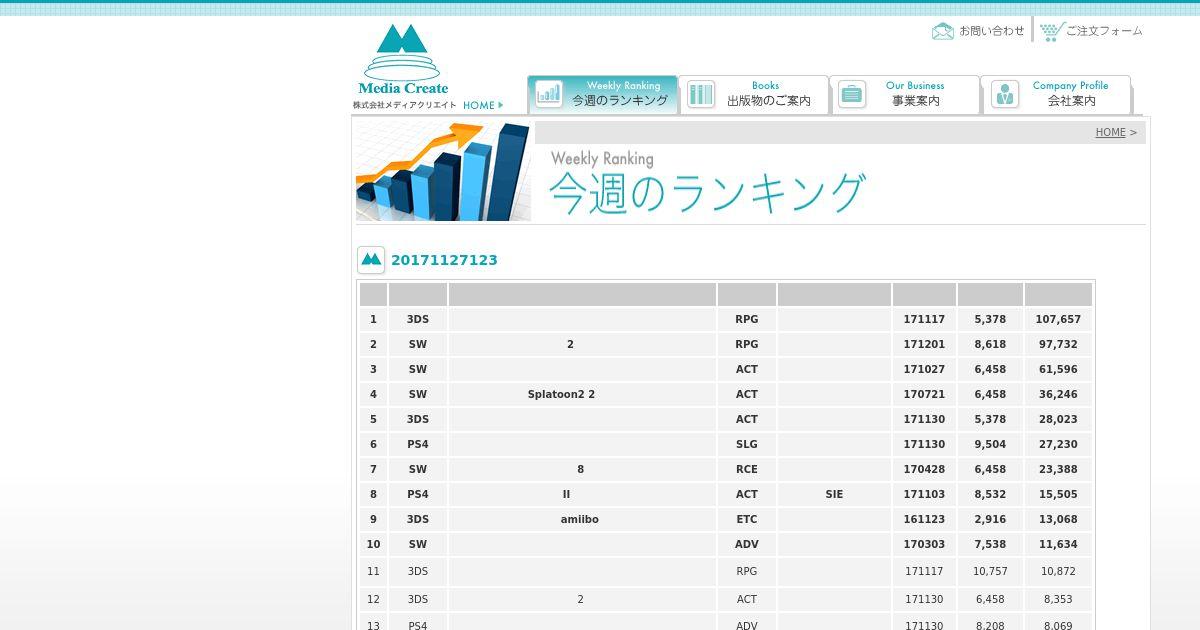Click sales value 107,657 in rank 1
This screenshot has height=630, width=1200.
(1058, 319)
